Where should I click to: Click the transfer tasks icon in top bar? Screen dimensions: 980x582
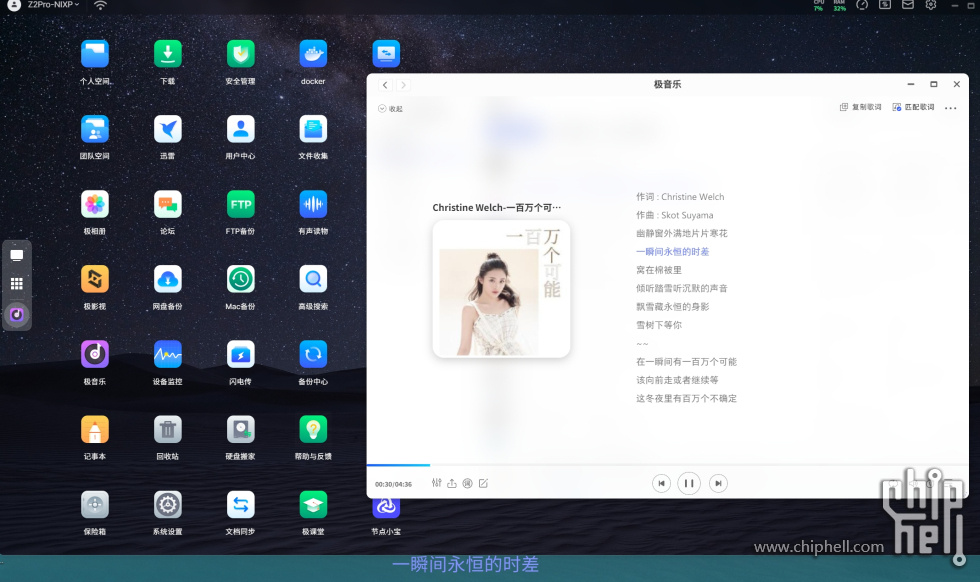point(885,5)
